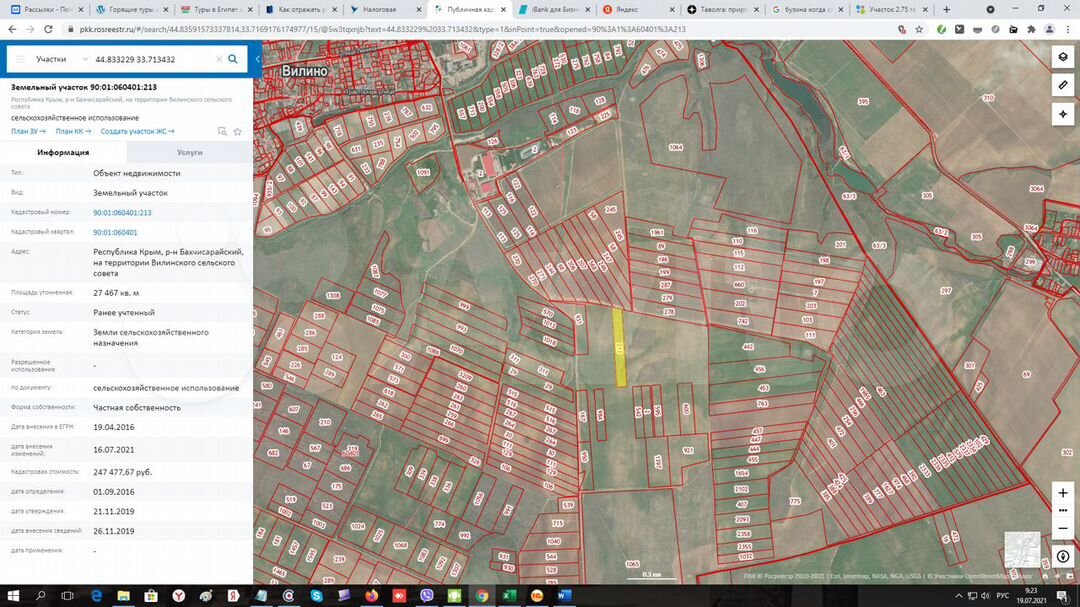Select the ruler measurement tool

tap(1063, 86)
